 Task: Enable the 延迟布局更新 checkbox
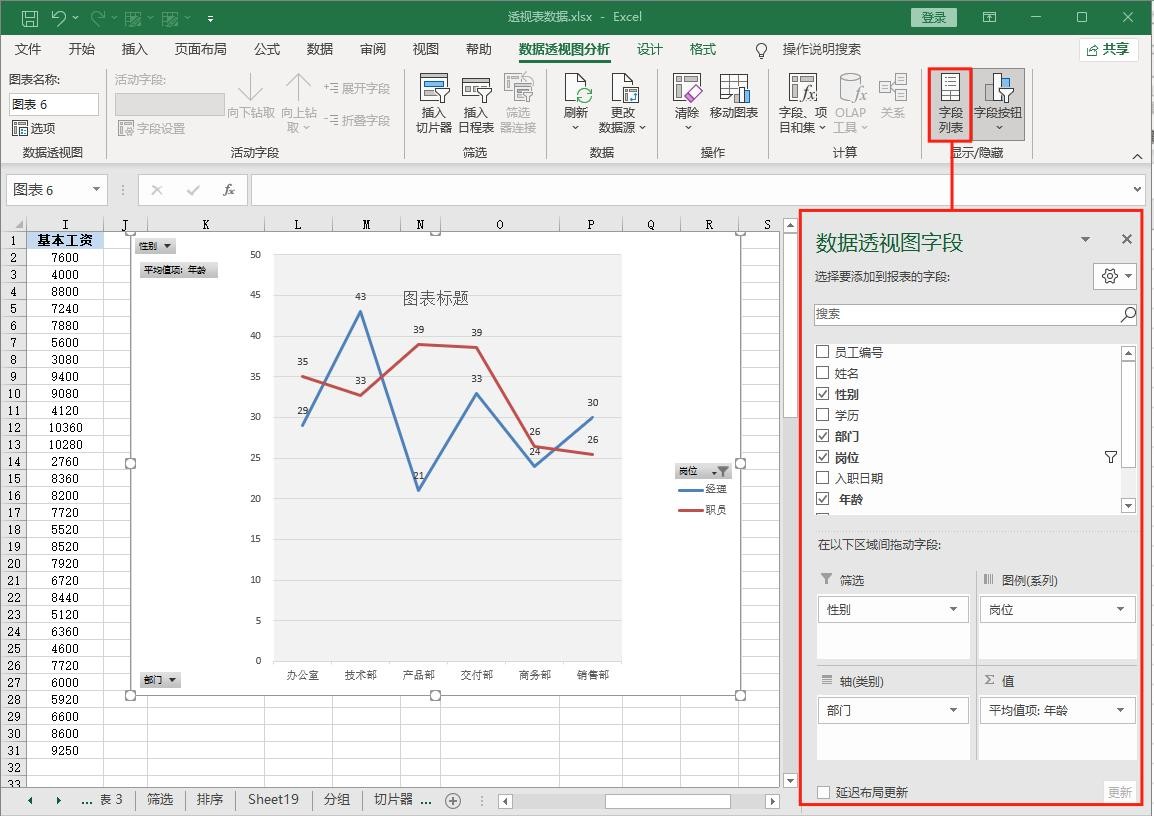click(824, 792)
